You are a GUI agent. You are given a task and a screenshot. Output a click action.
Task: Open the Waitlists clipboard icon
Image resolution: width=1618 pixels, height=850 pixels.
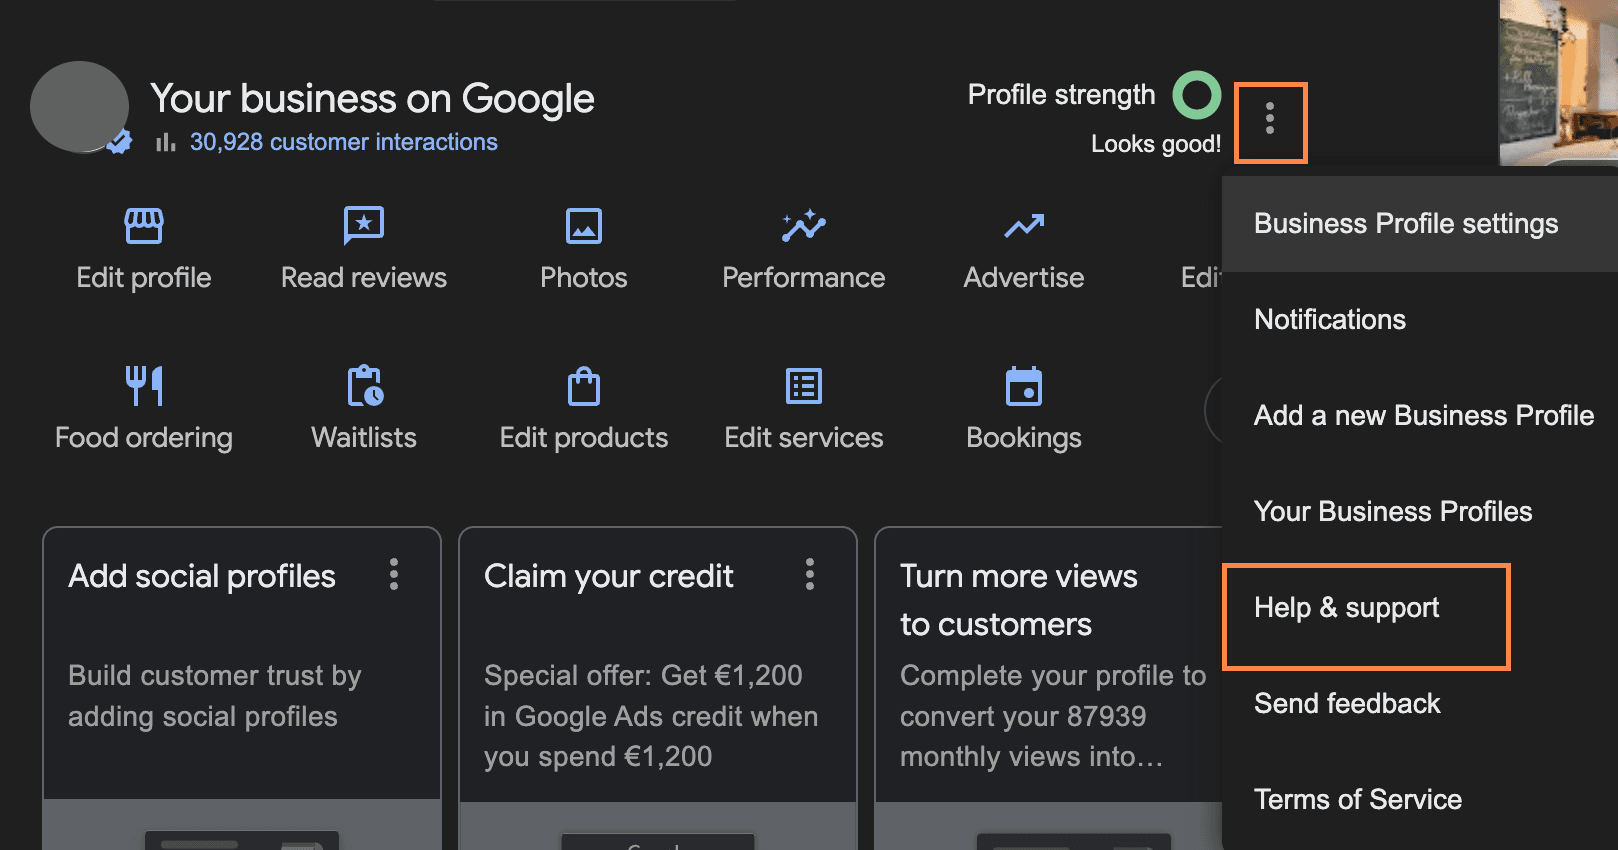[364, 386]
